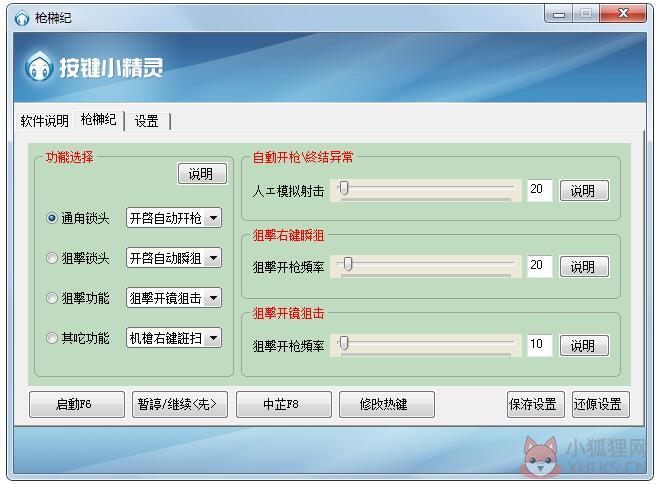Click 说明 button beside 人工模拟射击 slider
Image resolution: width=658 pixels, height=484 pixels.
584,191
